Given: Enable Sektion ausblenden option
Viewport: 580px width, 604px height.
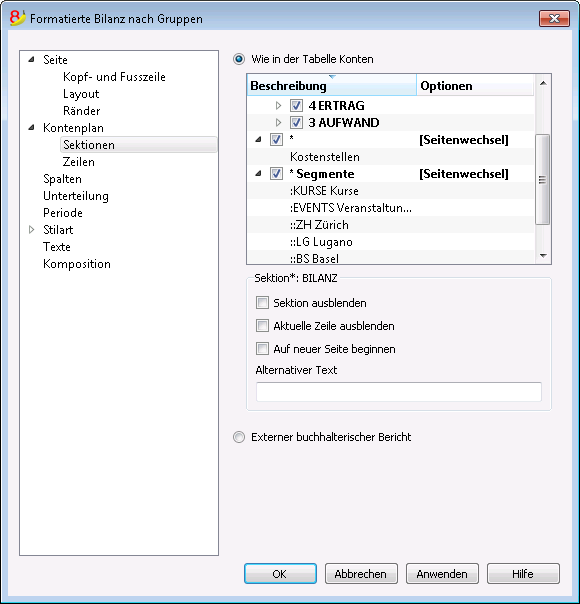Looking at the screenshot, I should point(262,303).
